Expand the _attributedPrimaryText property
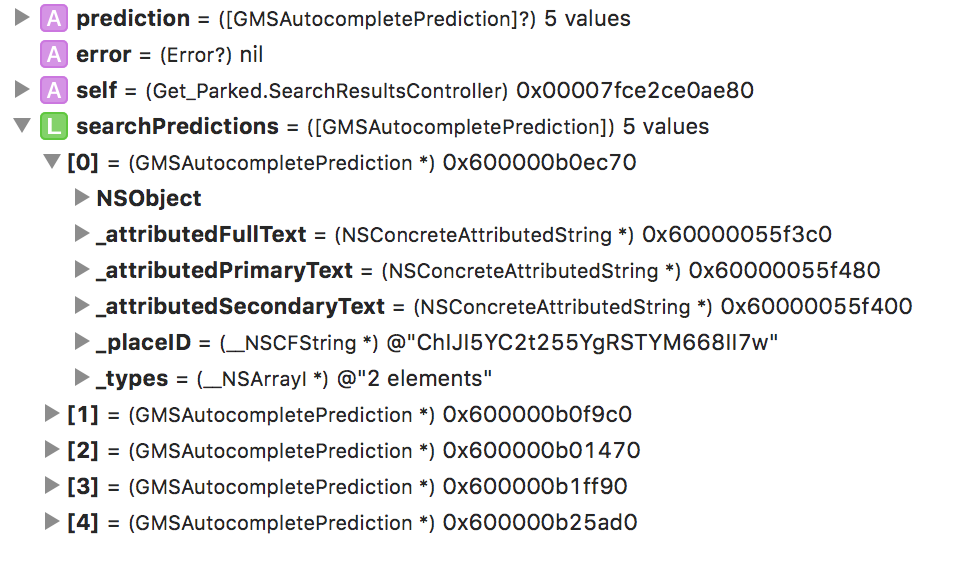This screenshot has height=568, width=968. click(82, 270)
